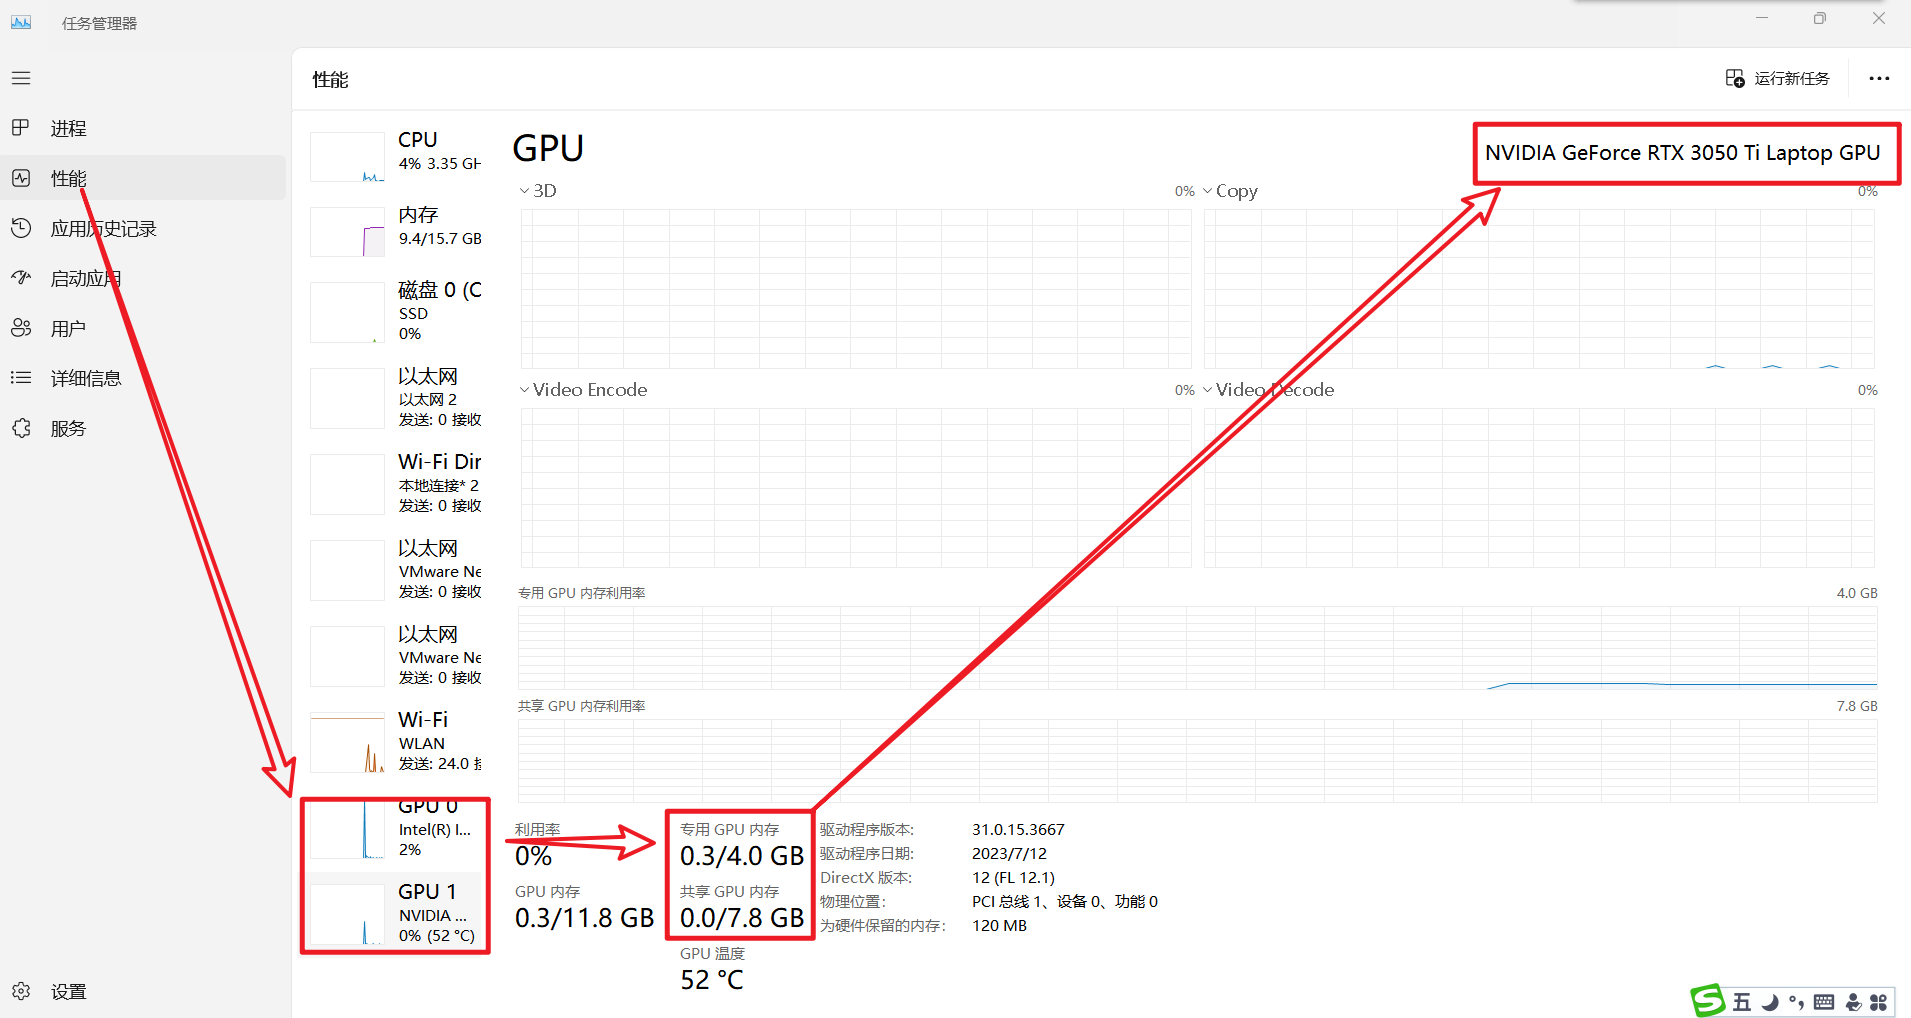This screenshot has height=1018, width=1911.
Task: Click the green Sogou S logo
Action: [1708, 1000]
